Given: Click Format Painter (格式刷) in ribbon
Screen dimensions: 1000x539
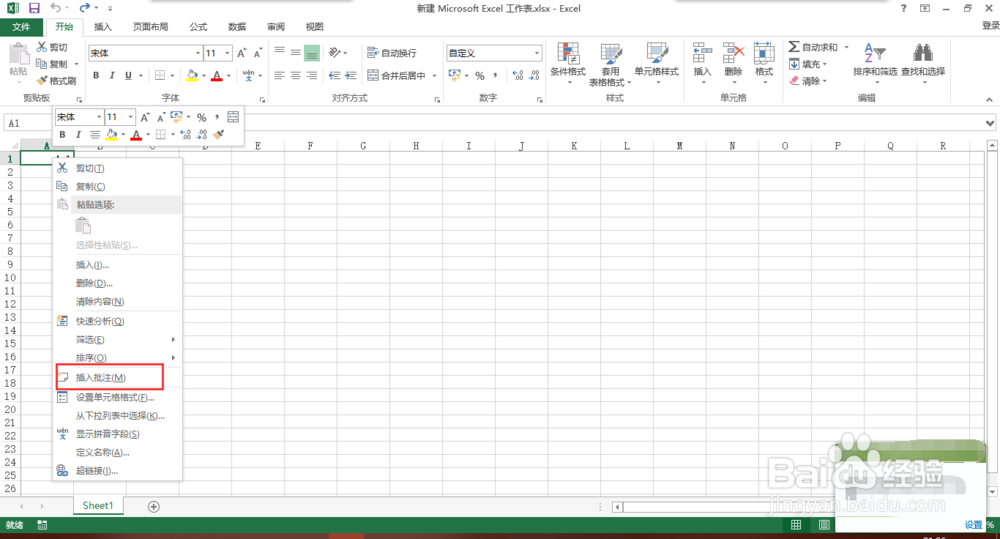Looking at the screenshot, I should pyautogui.click(x=56, y=80).
